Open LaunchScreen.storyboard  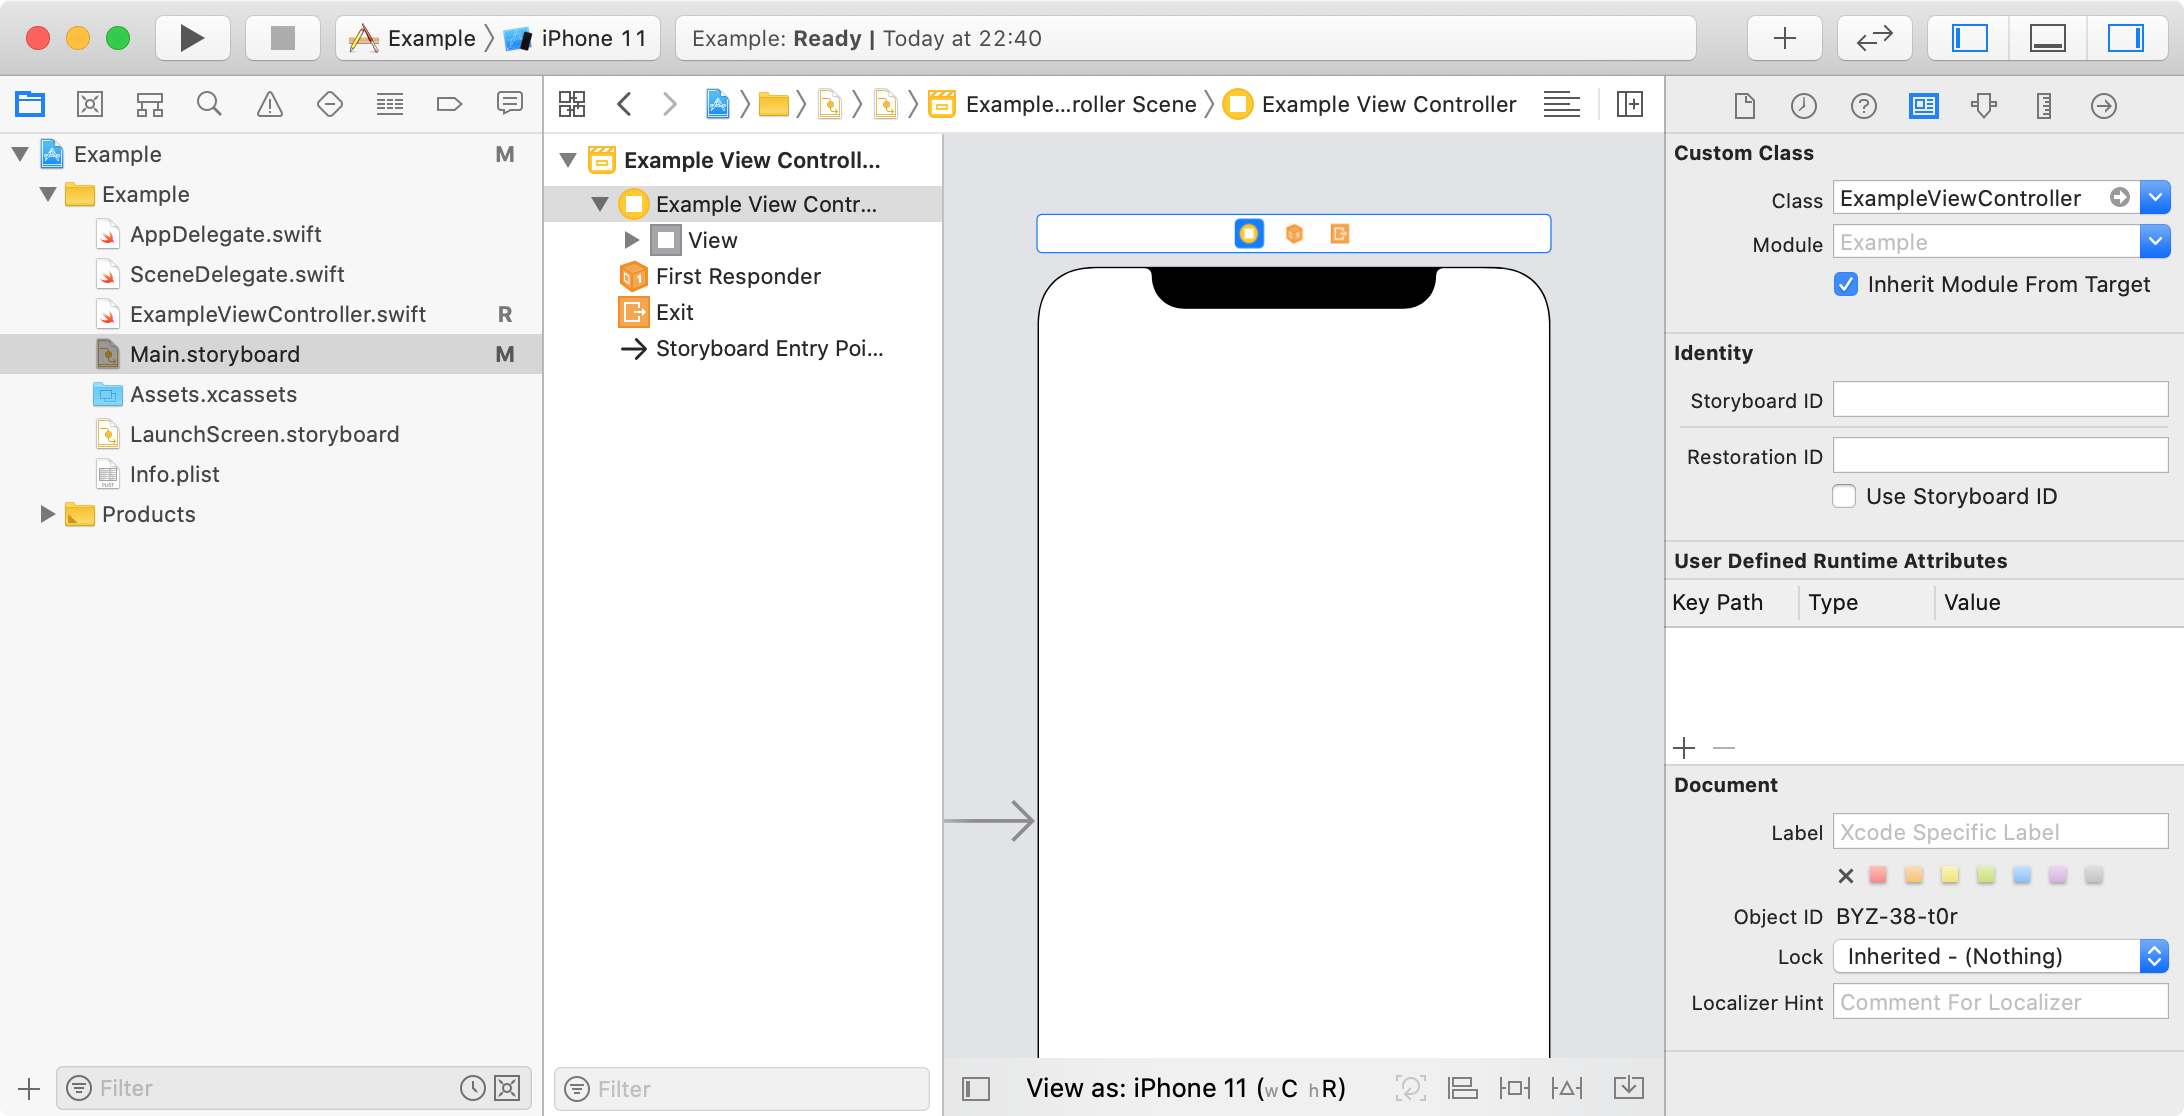point(264,434)
